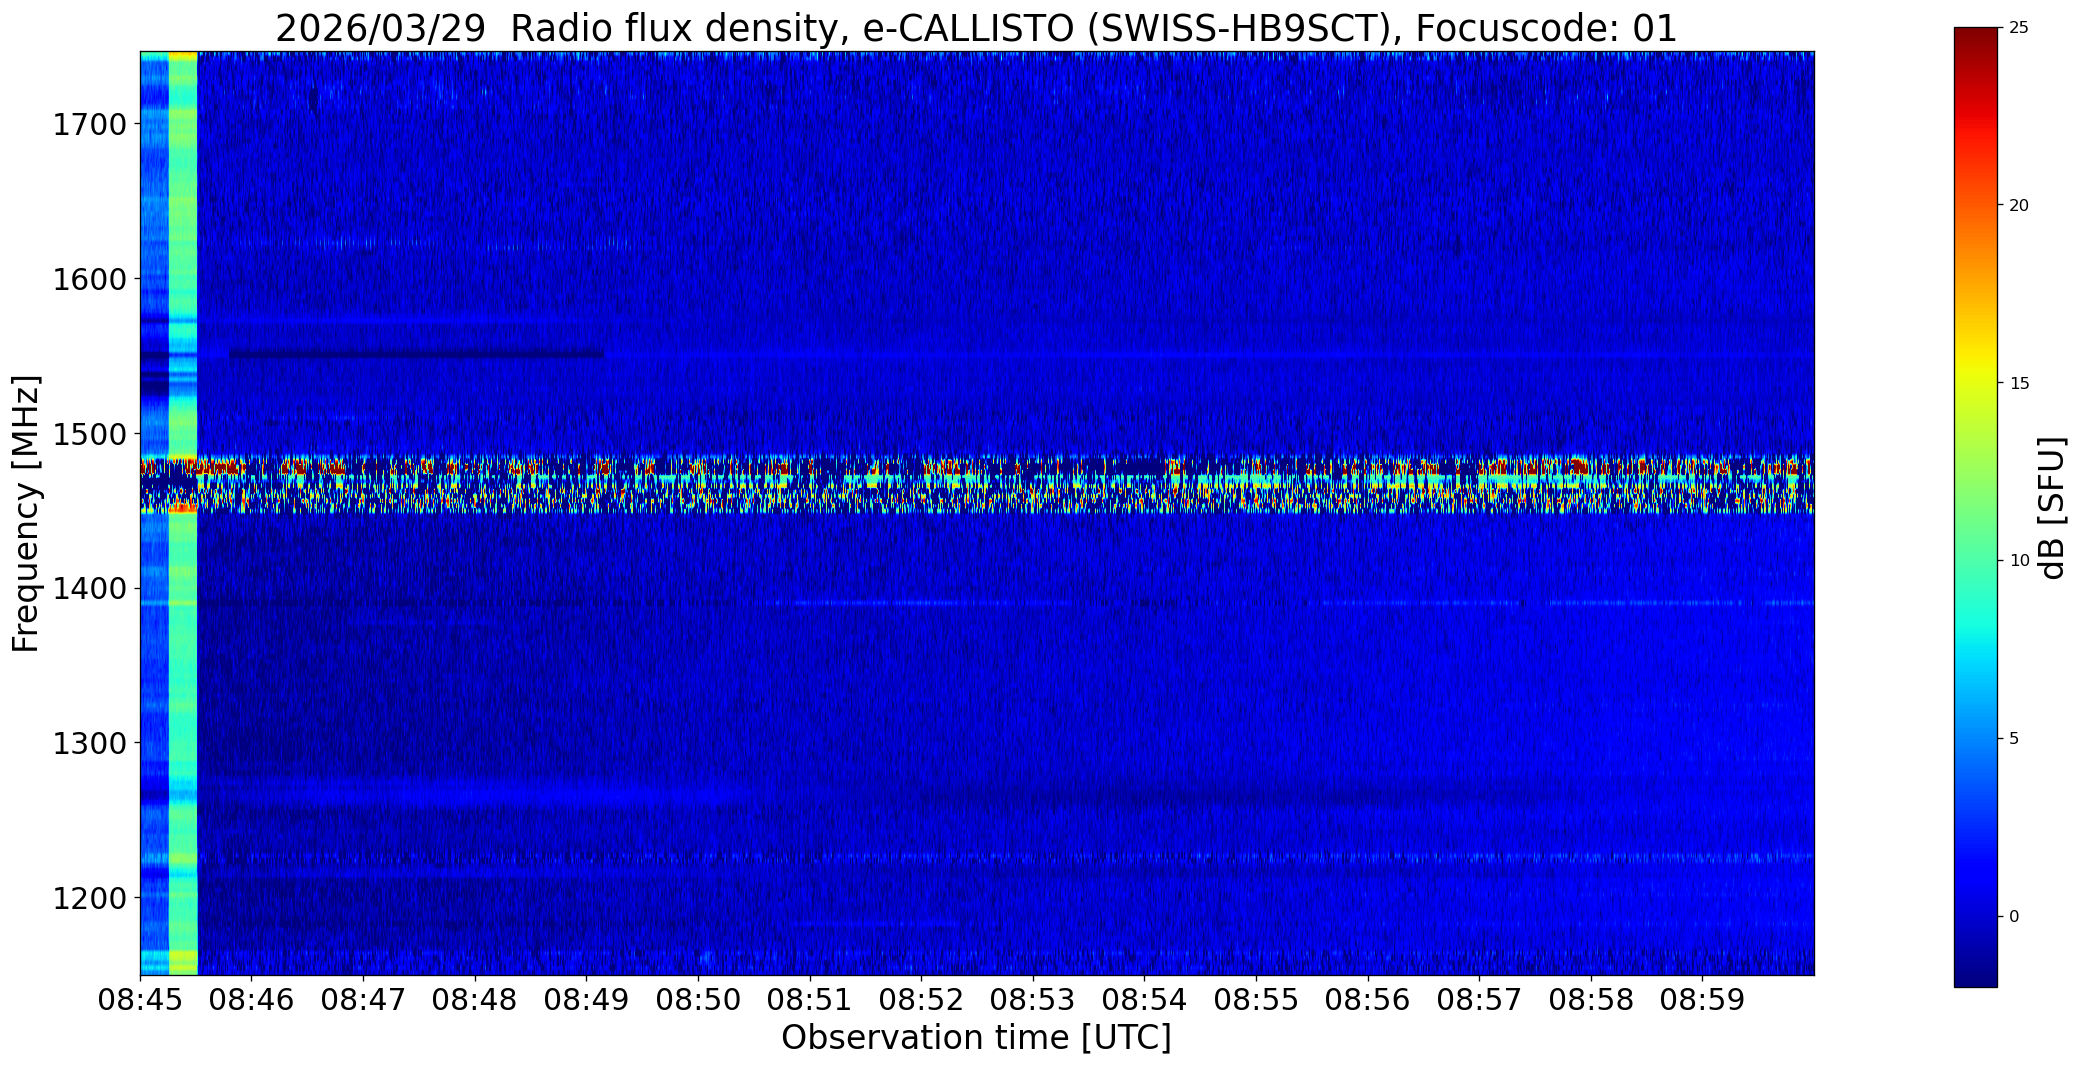This screenshot has height=1067, width=2082.
Task: Click the 08:52 time tick label
Action: click(x=921, y=999)
